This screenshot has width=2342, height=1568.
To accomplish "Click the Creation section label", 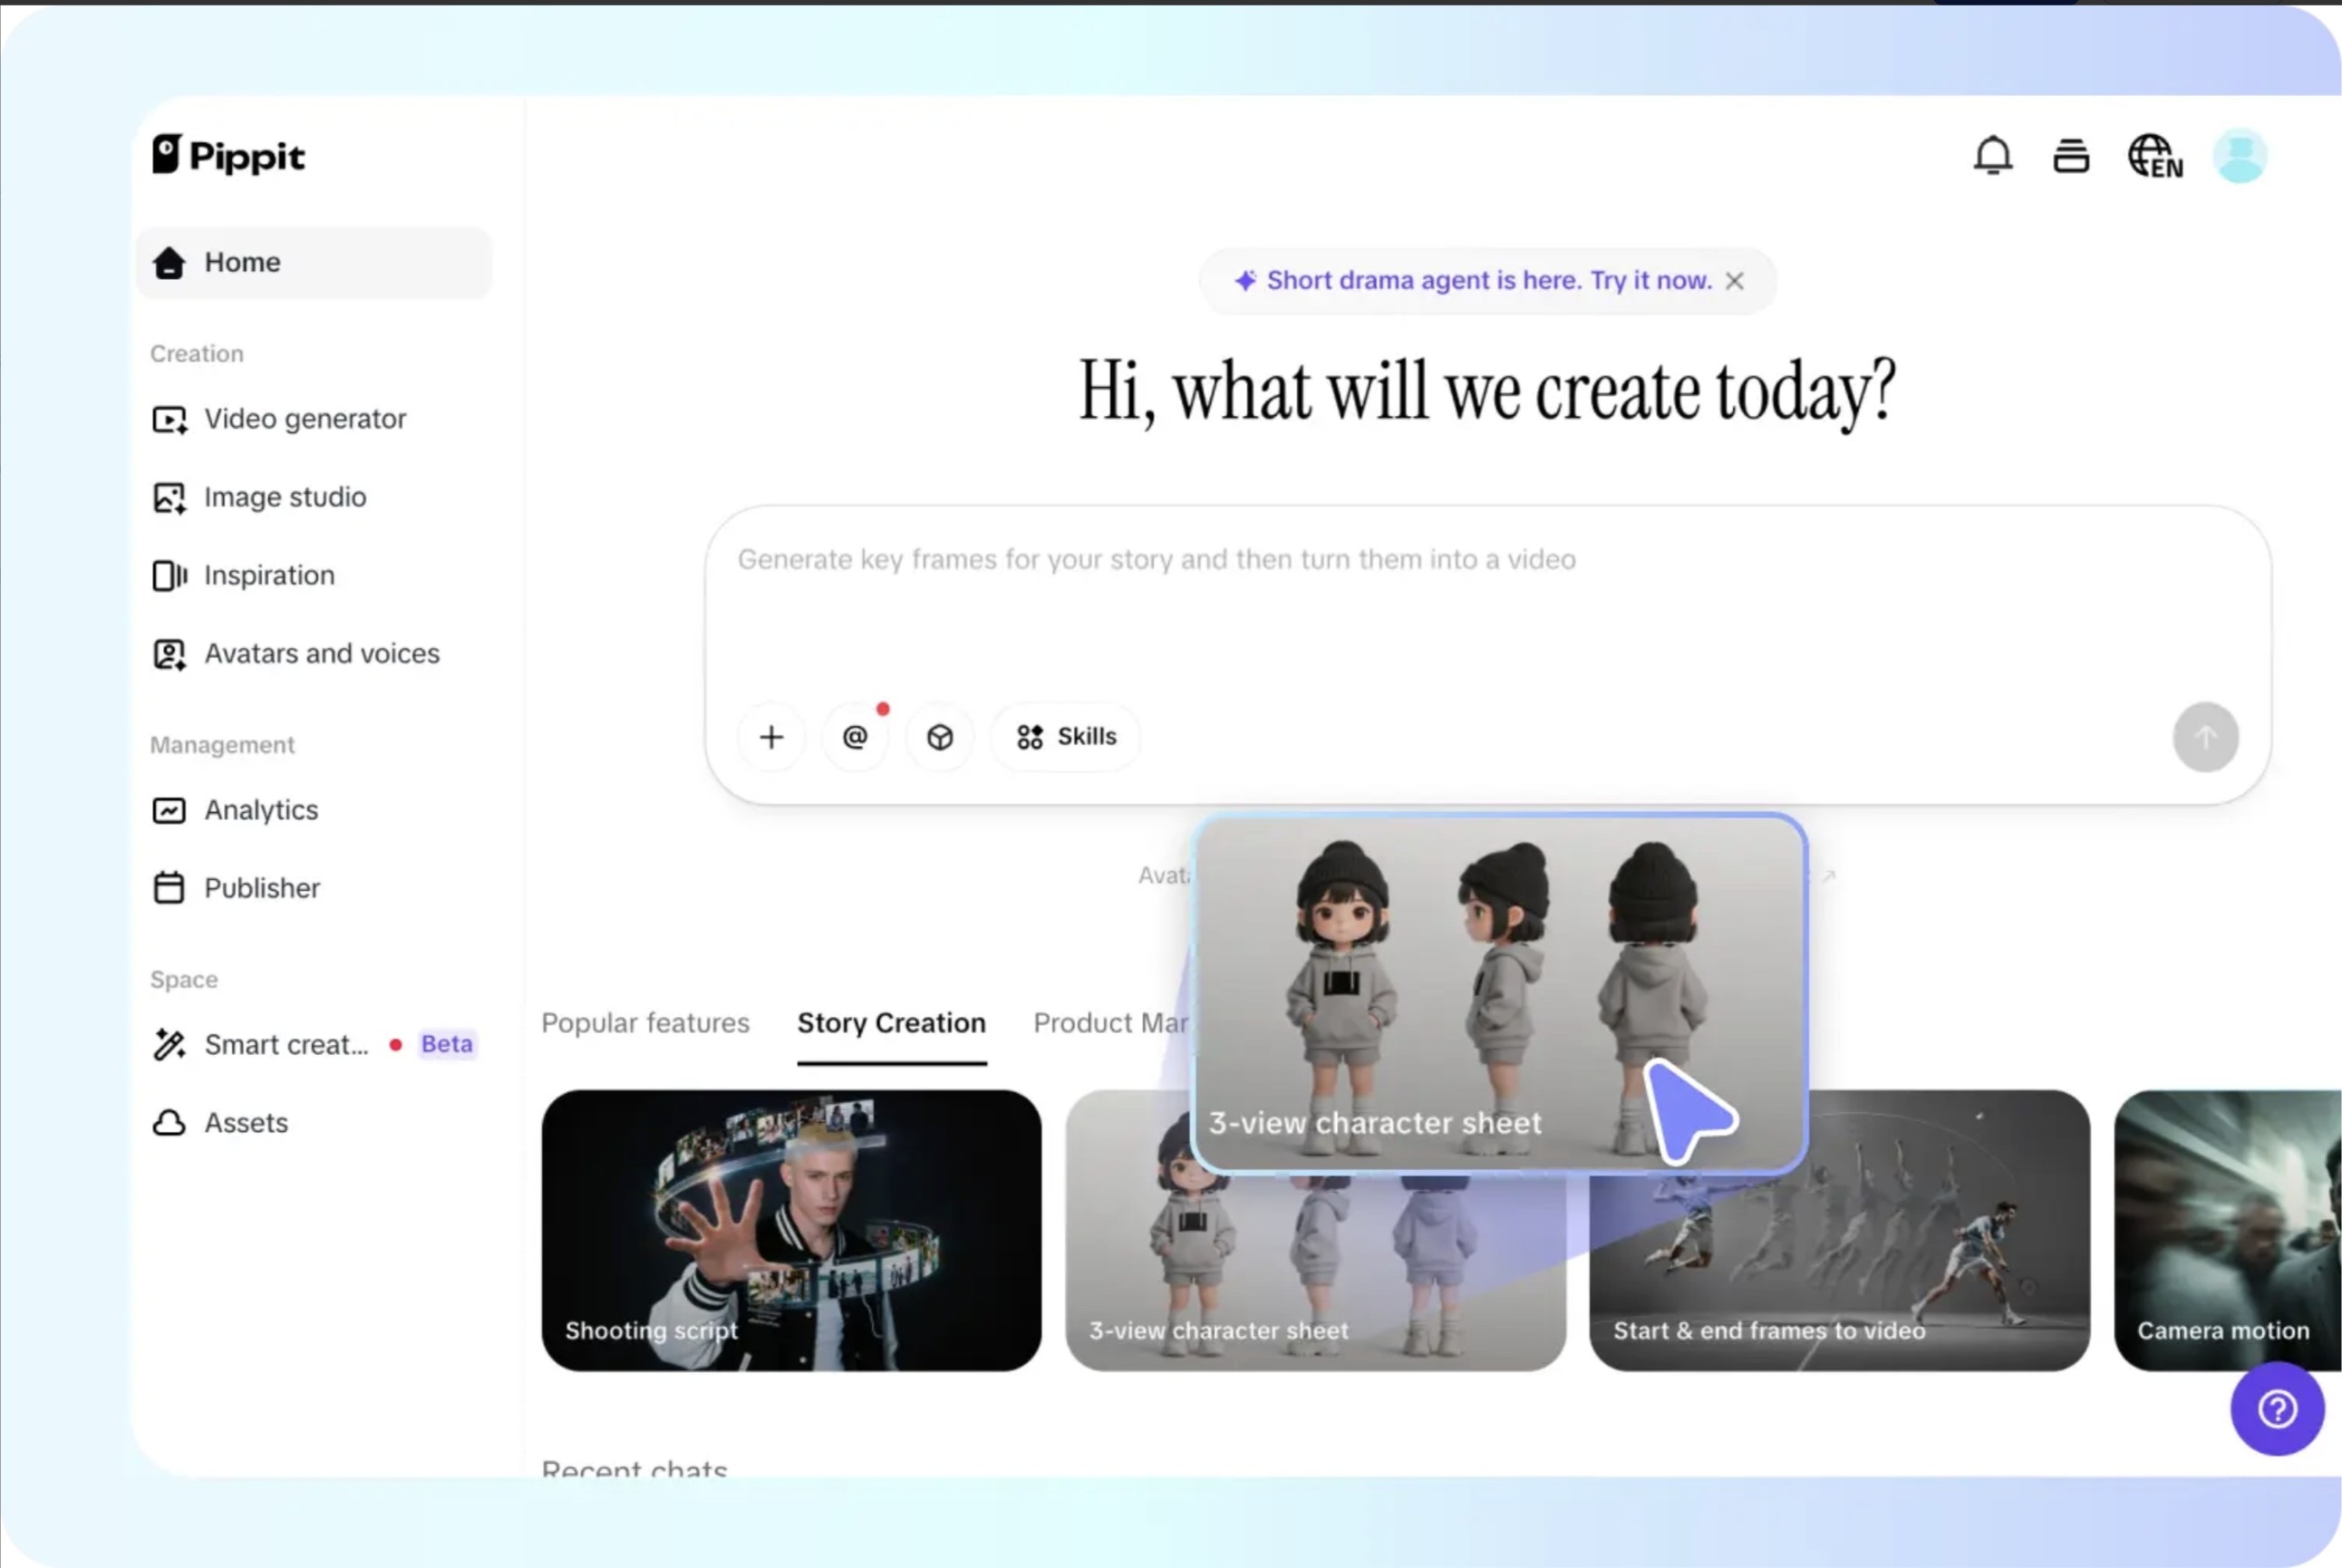I will point(197,354).
